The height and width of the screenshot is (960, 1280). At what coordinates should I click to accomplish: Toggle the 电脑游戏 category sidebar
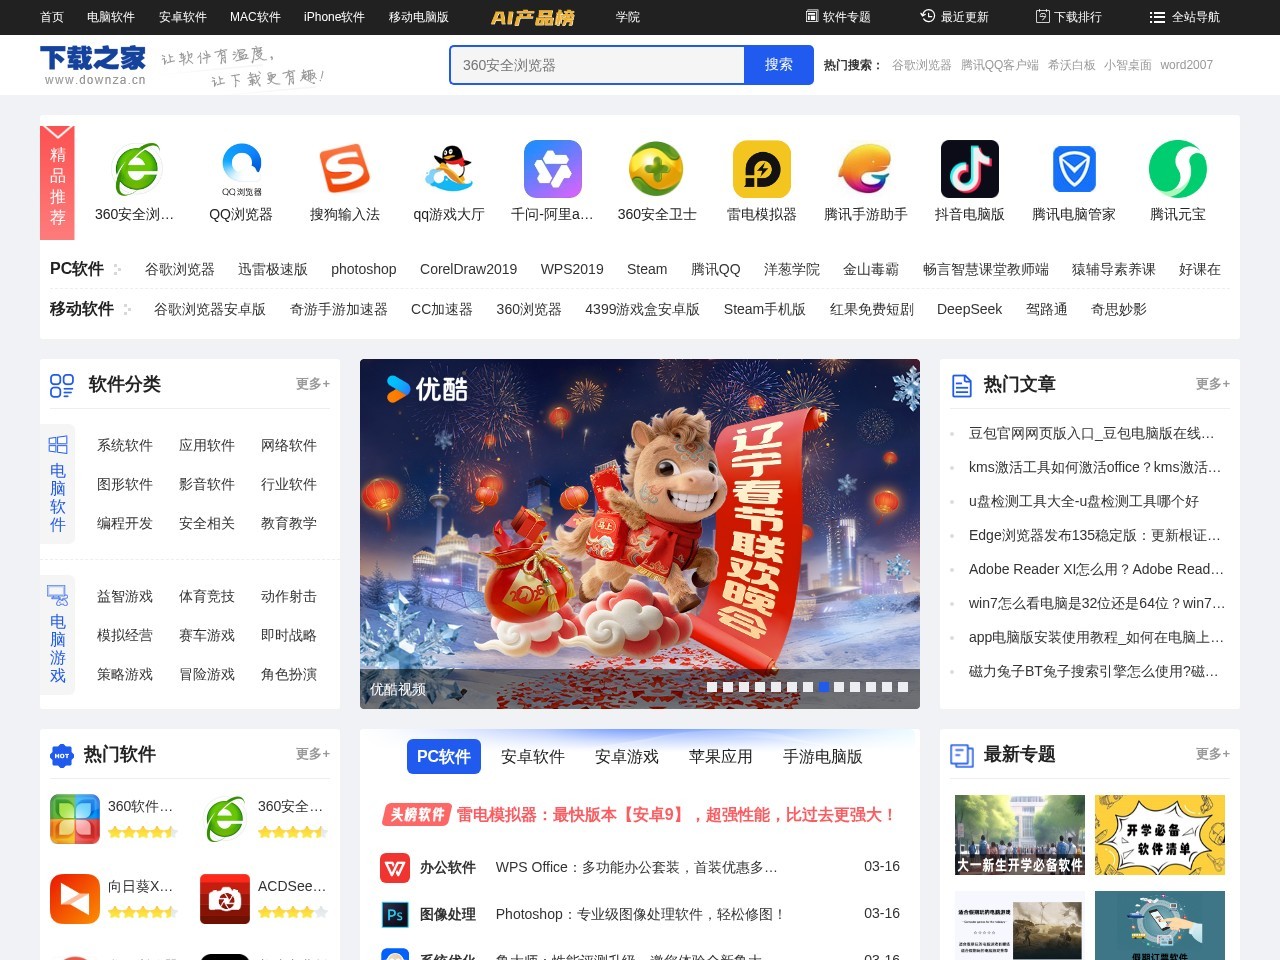pyautogui.click(x=57, y=634)
